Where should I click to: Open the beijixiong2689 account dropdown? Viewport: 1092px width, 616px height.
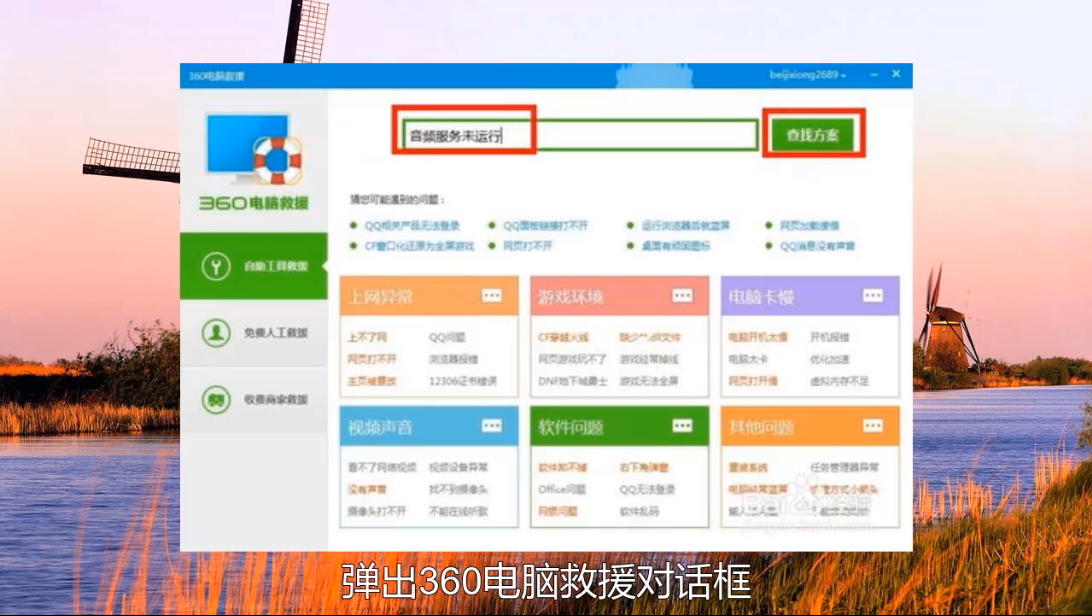[808, 76]
